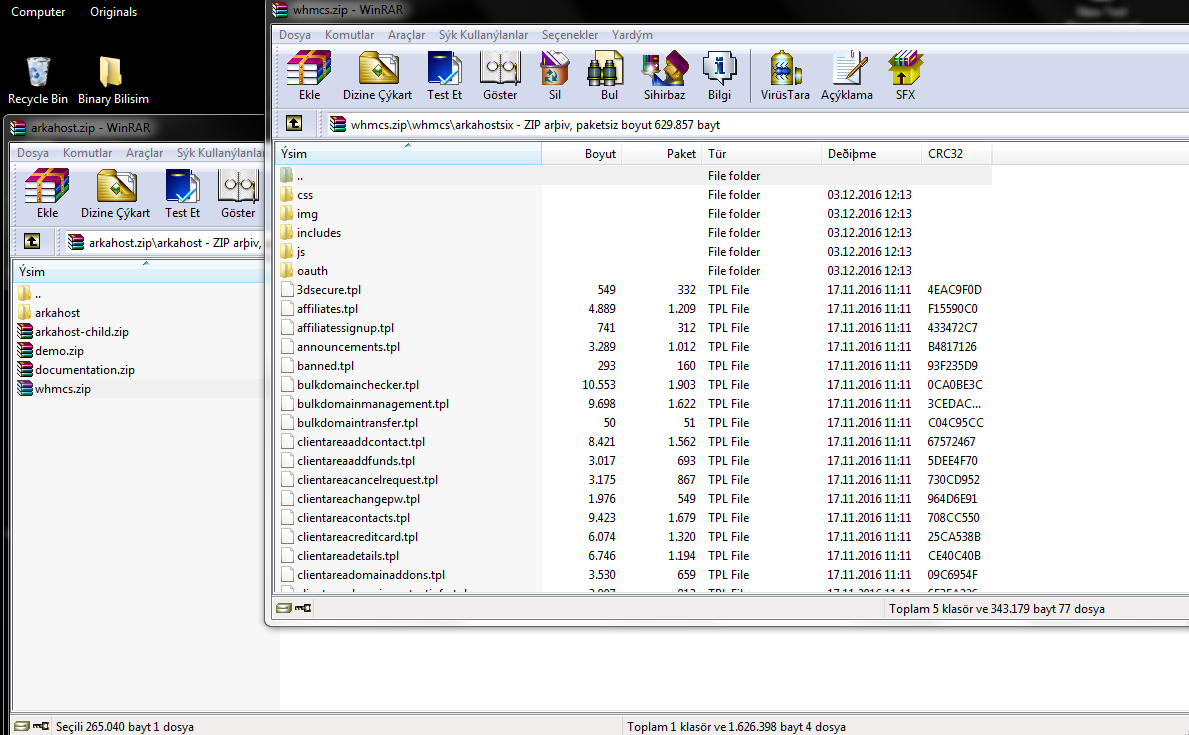Open the Seçenekler menu
This screenshot has height=735, width=1189.
coord(569,35)
